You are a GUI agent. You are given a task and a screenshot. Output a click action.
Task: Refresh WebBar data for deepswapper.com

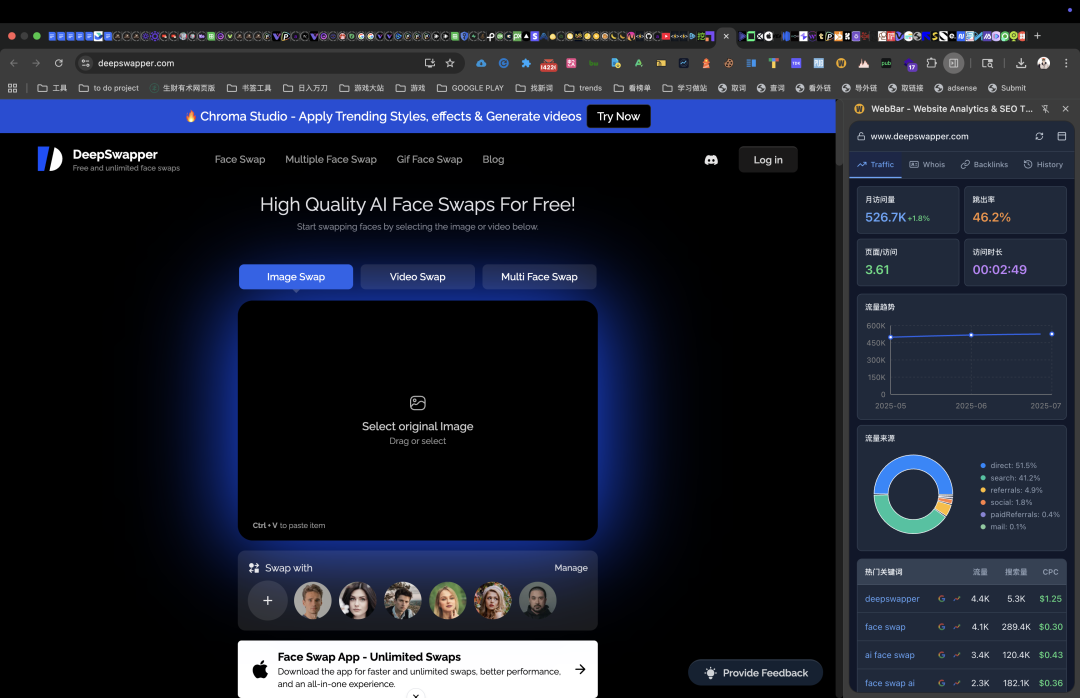[x=1039, y=136]
